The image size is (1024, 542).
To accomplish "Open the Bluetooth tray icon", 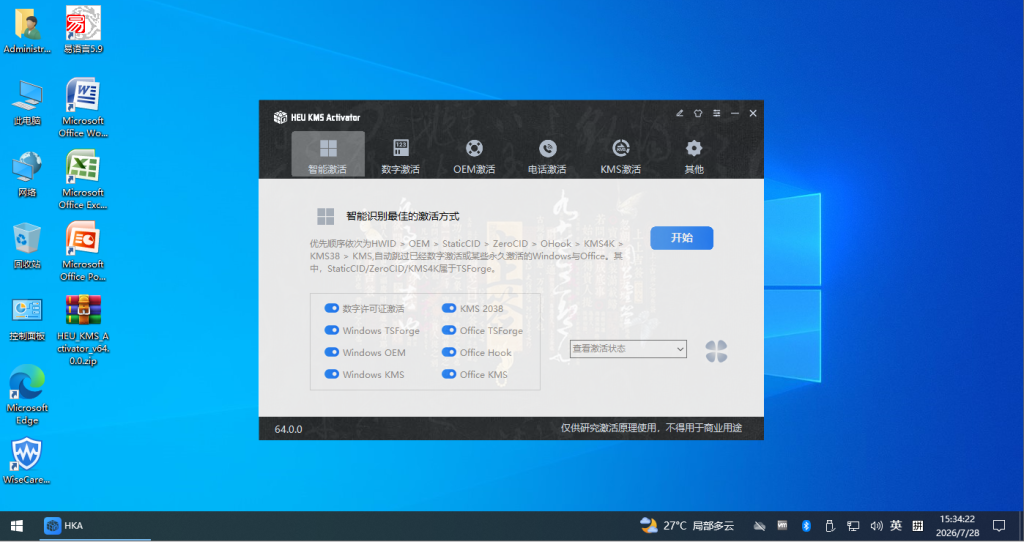I will 806,526.
